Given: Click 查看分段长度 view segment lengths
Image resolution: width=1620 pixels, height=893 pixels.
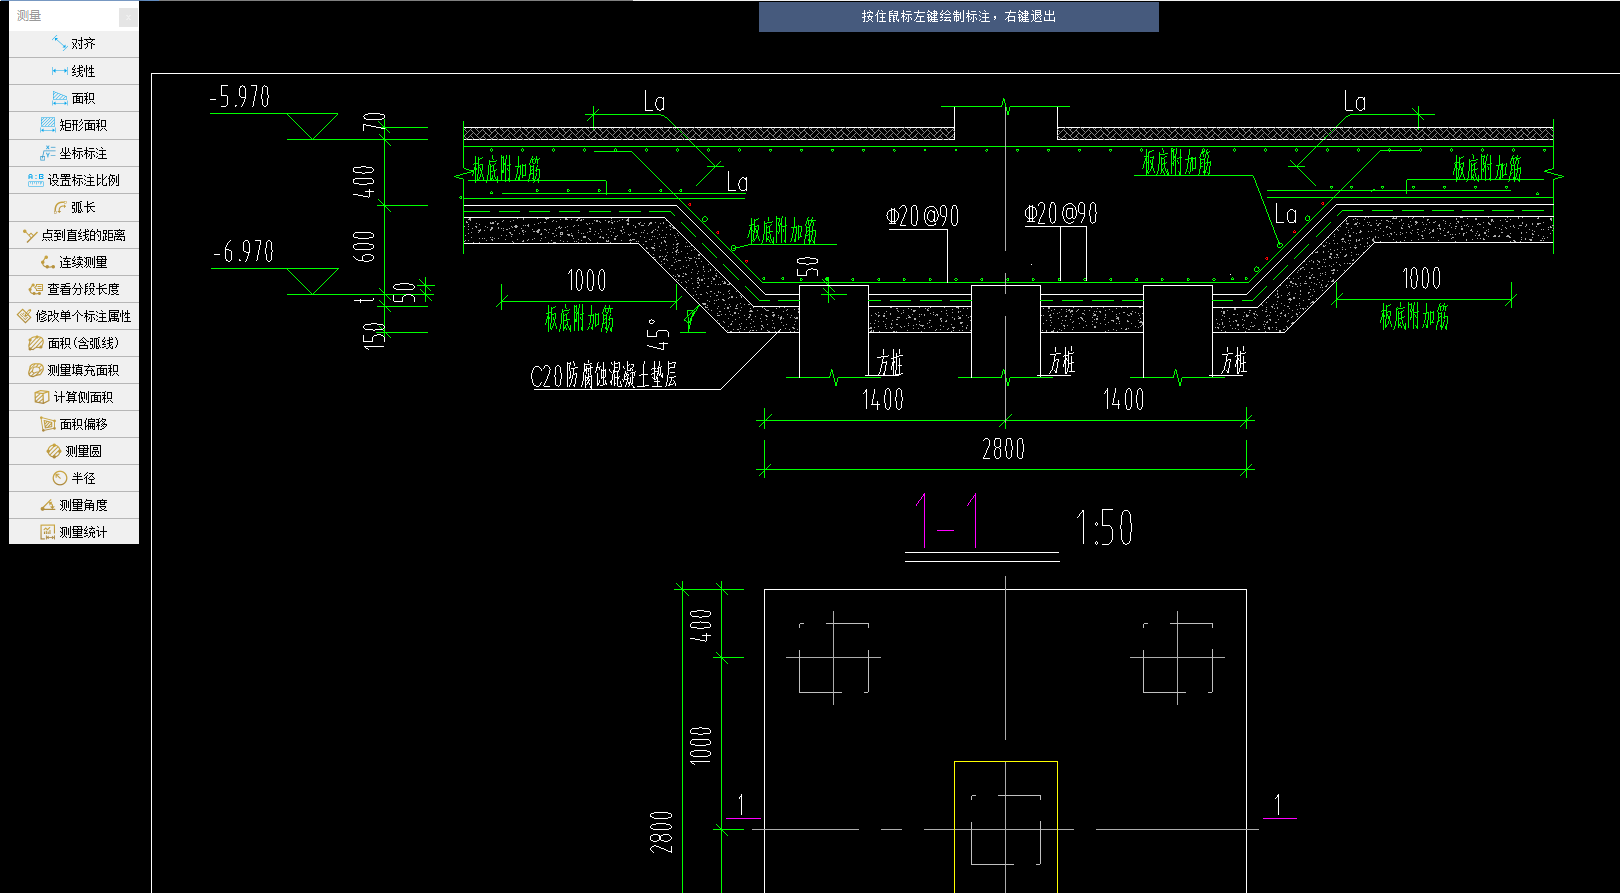Looking at the screenshot, I should point(74,289).
